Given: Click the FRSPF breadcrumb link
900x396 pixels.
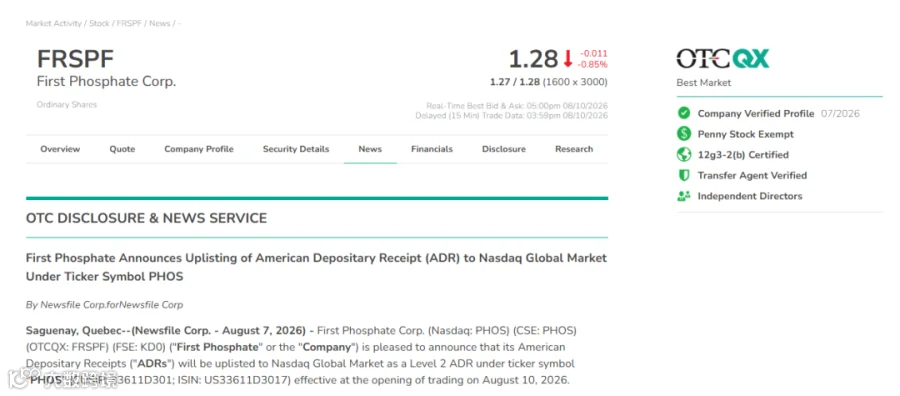Looking at the screenshot, I should click(129, 24).
